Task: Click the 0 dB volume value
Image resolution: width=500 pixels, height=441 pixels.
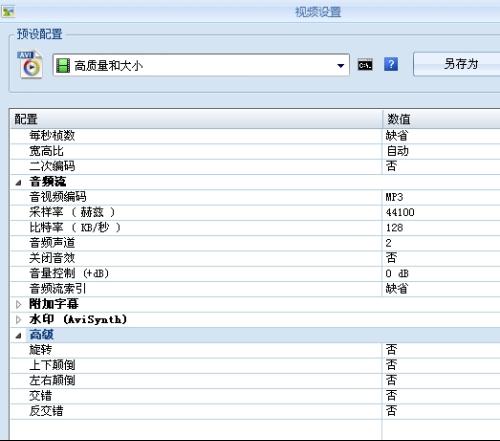Action: tap(397, 274)
